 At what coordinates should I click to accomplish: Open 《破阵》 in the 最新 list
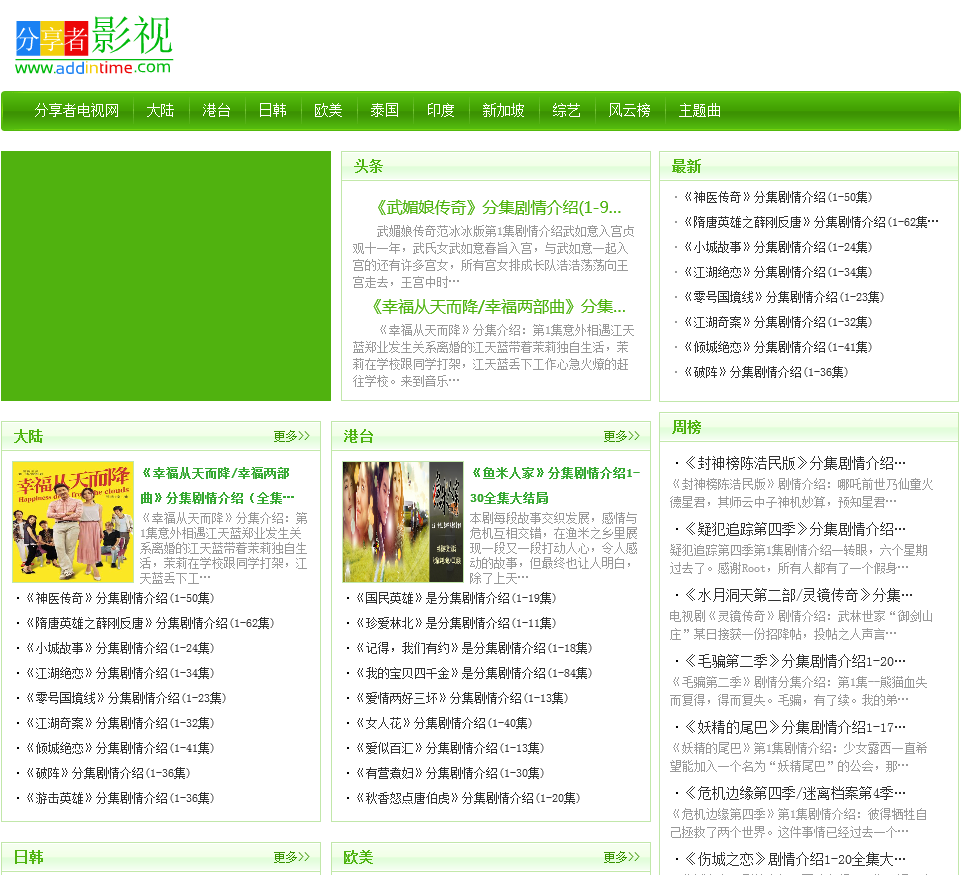[x=765, y=372]
